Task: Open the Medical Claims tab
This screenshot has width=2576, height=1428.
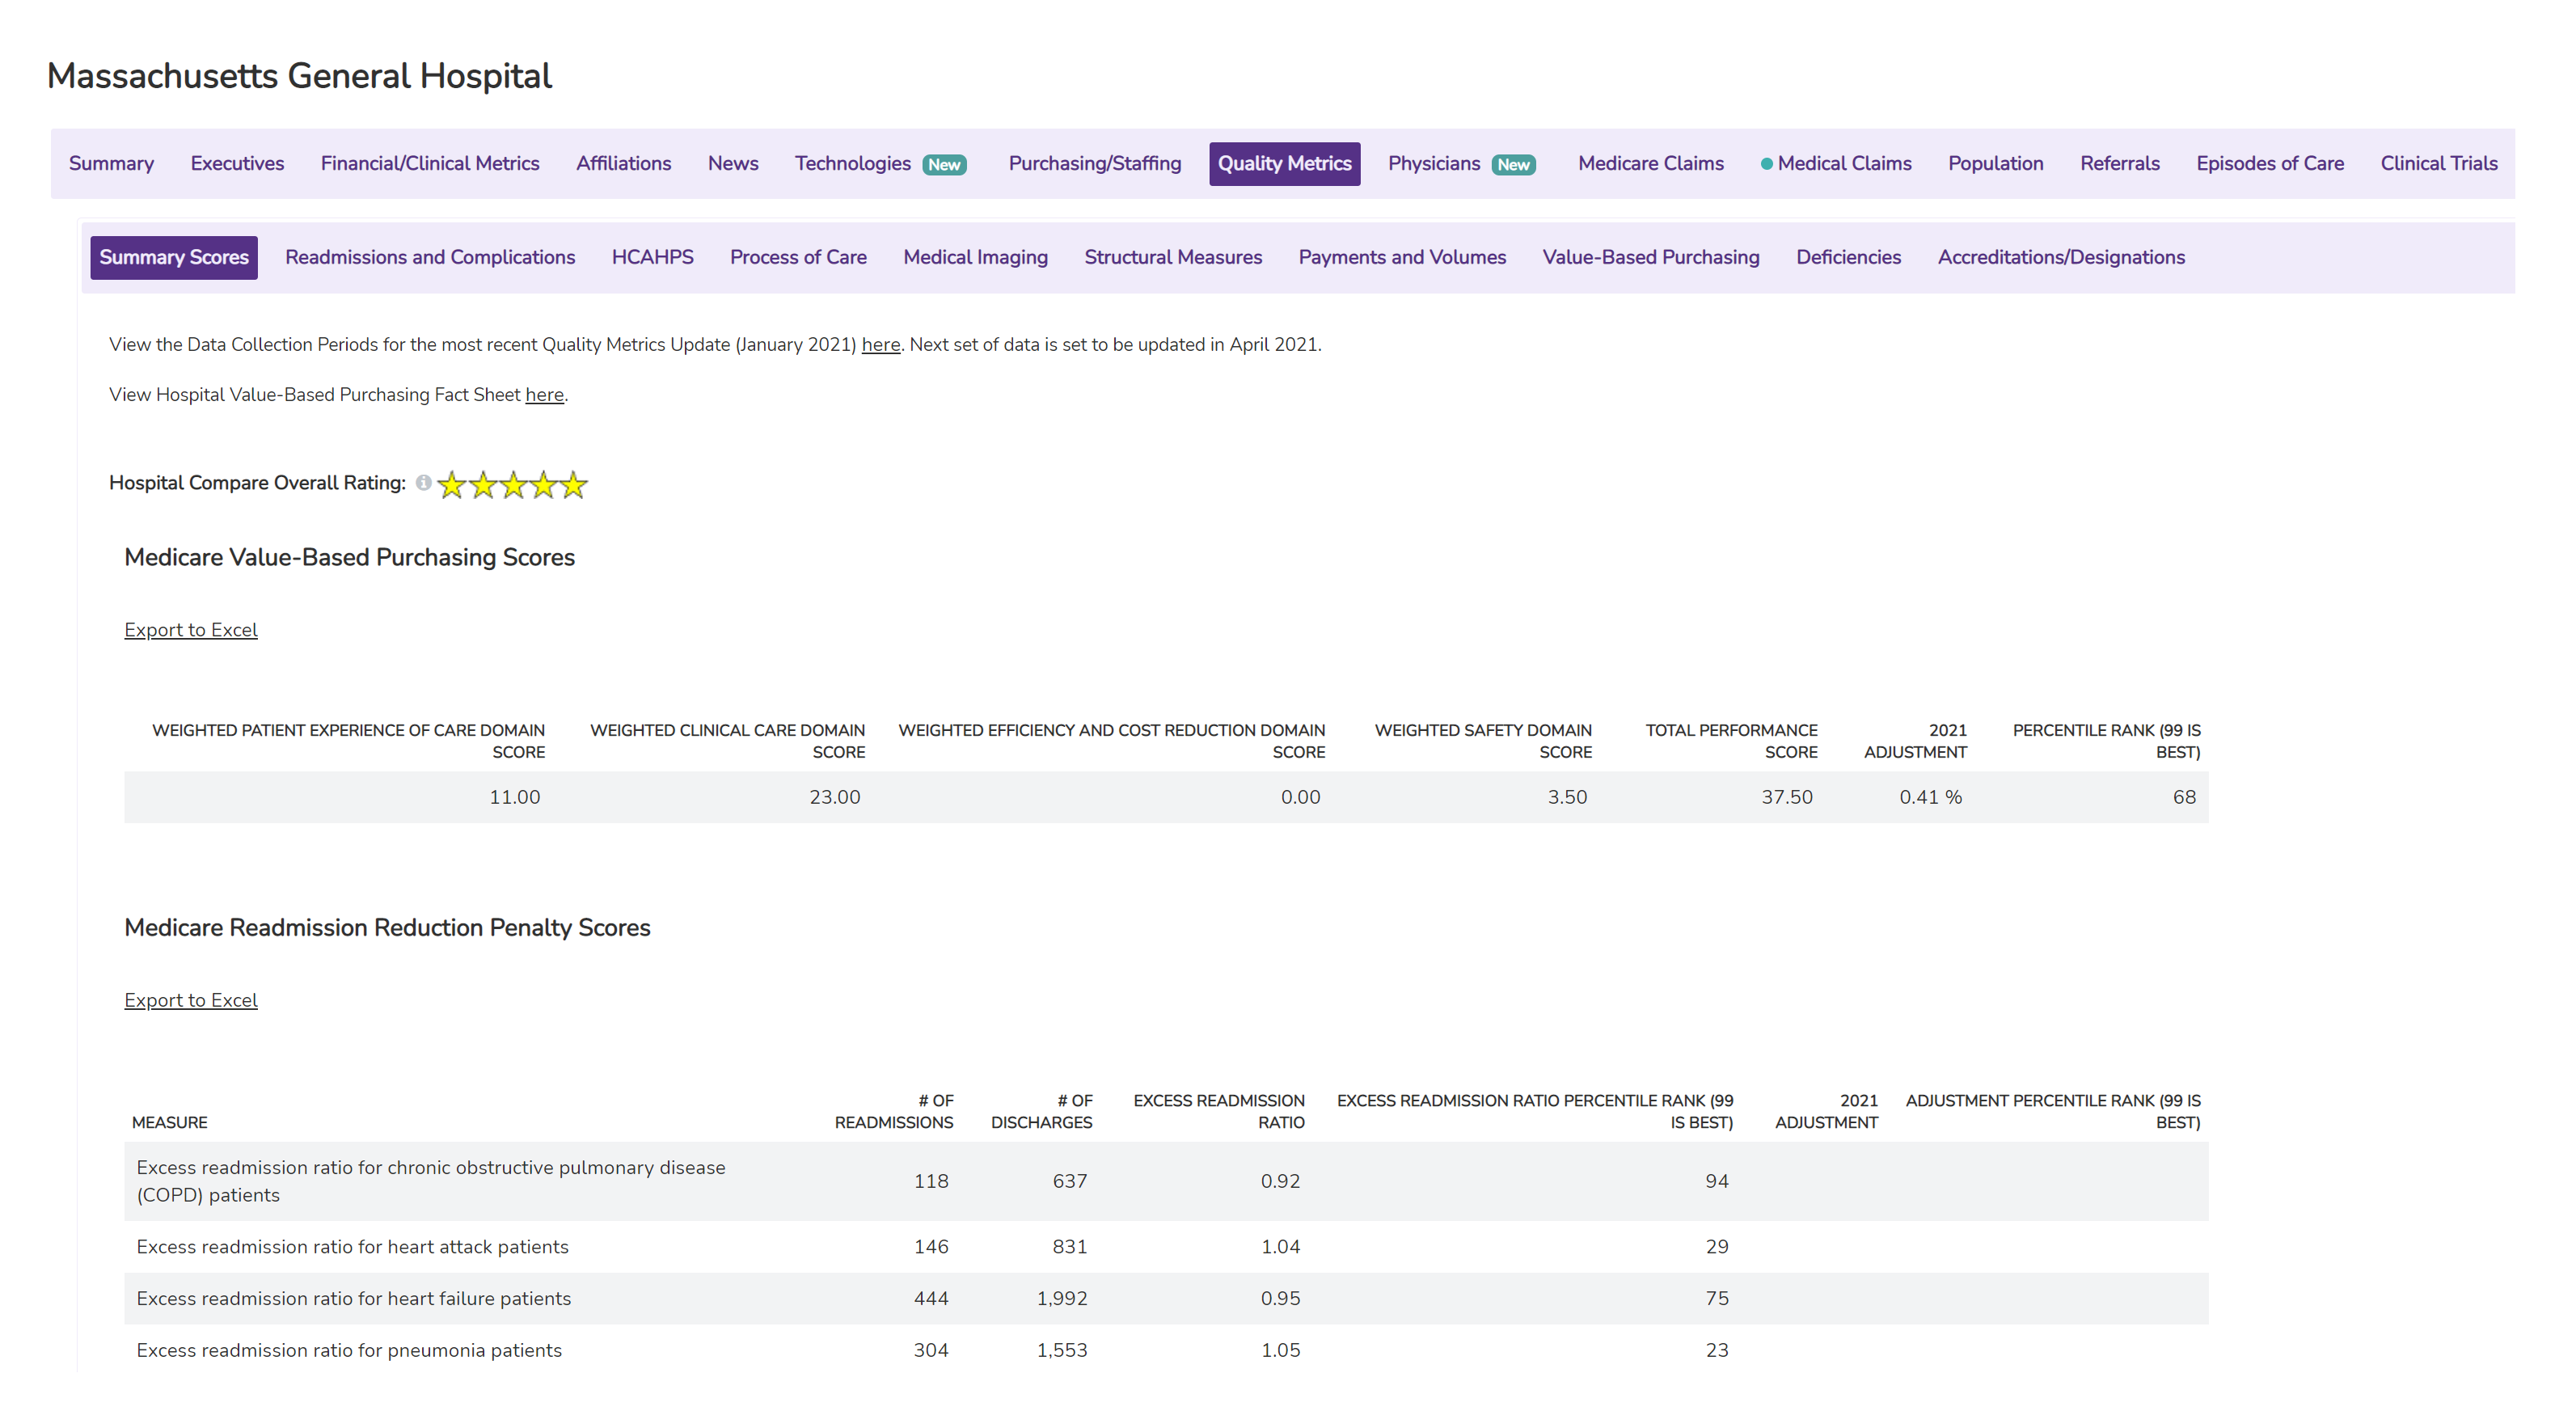Action: point(1844,164)
